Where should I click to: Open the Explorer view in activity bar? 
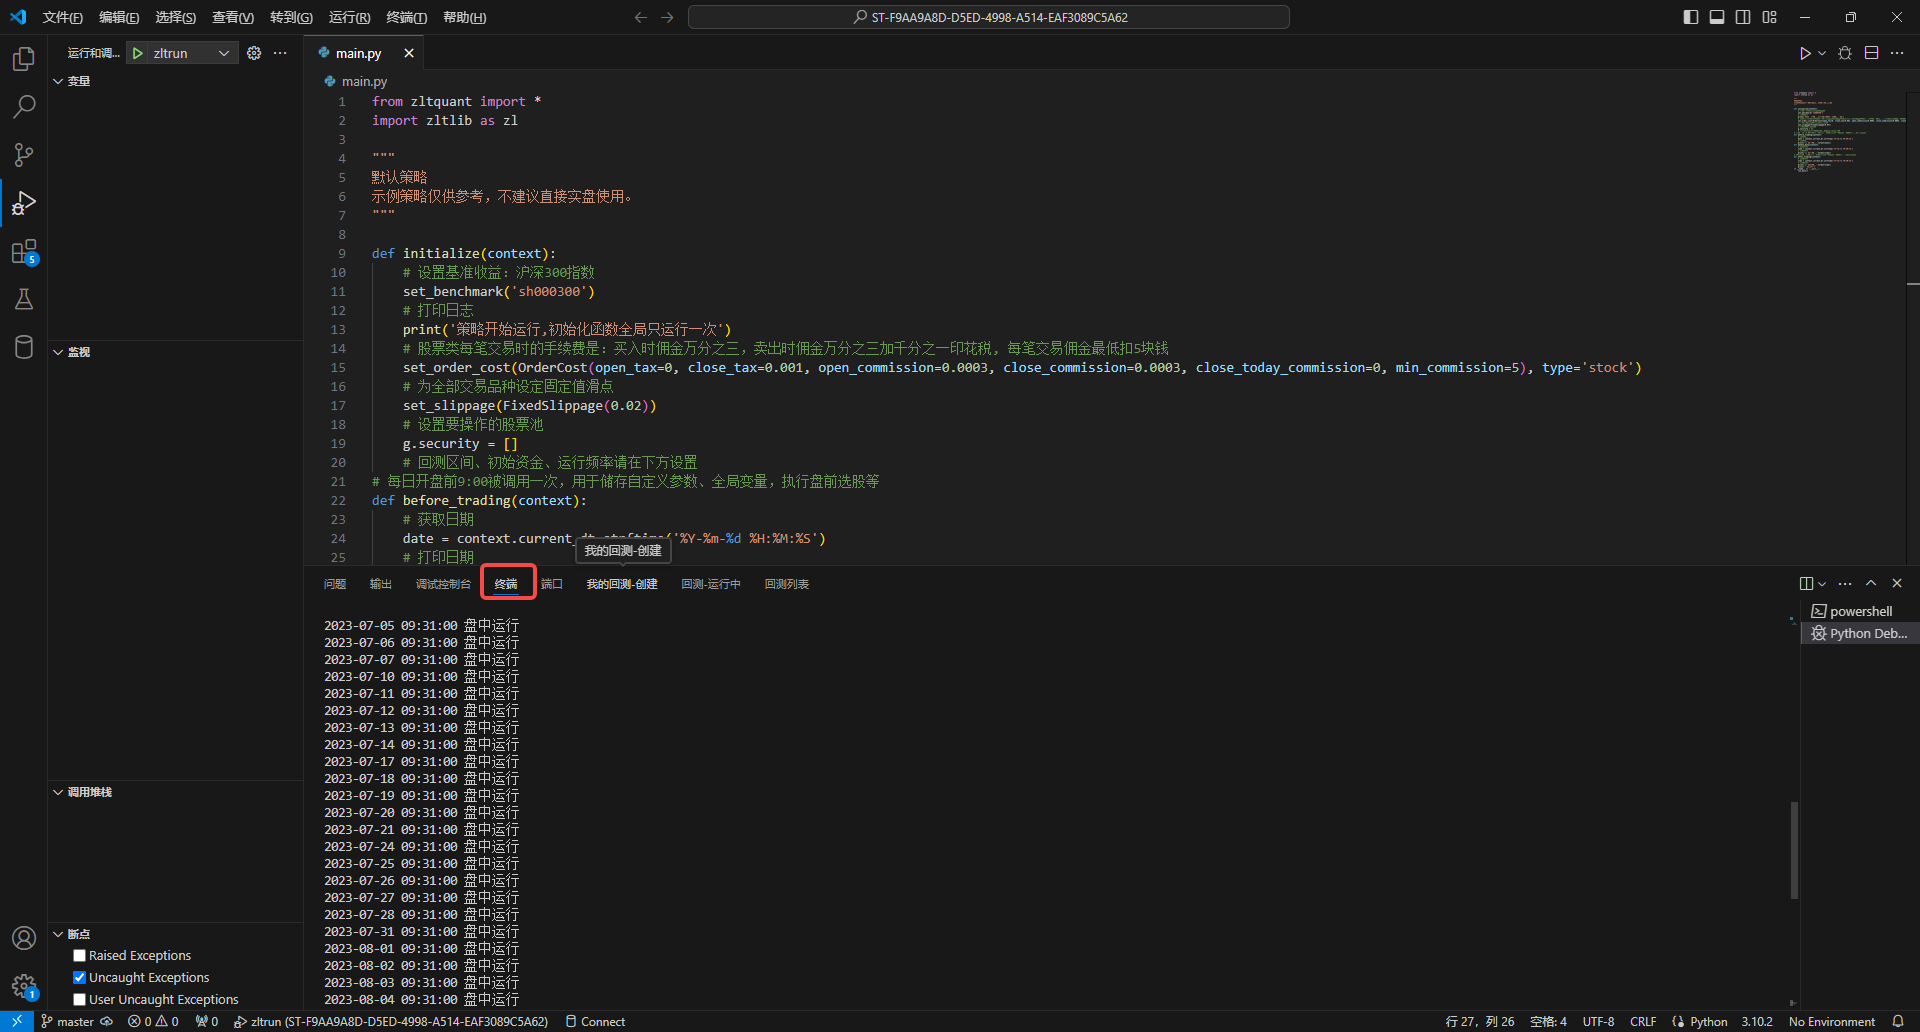(x=24, y=59)
